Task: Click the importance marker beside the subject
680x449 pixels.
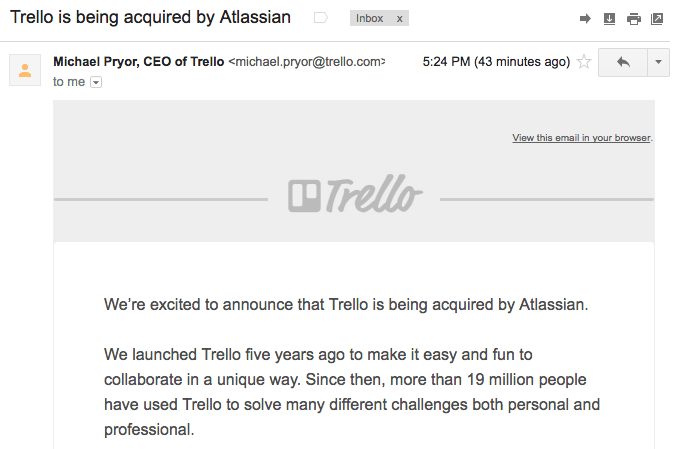Action: coord(321,18)
